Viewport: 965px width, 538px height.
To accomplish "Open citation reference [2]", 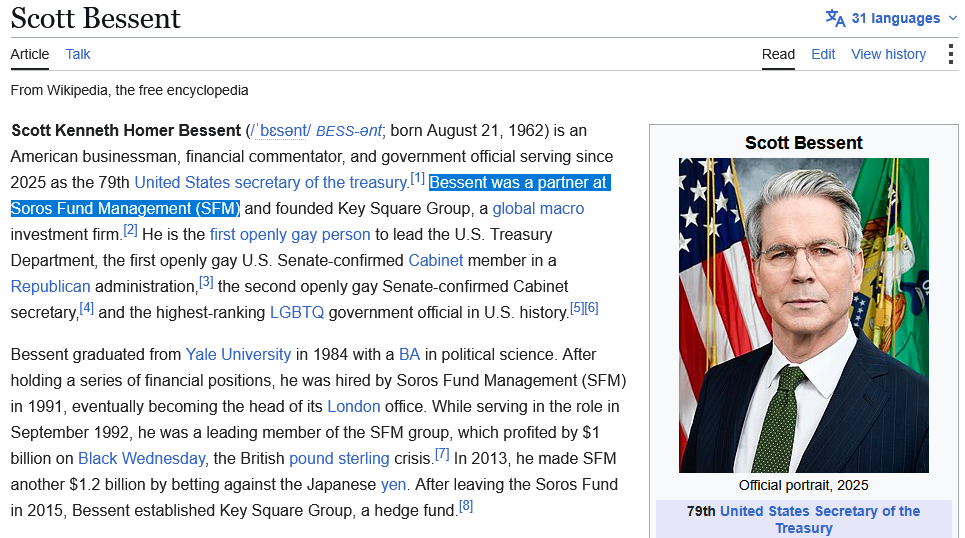I will (x=130, y=230).
